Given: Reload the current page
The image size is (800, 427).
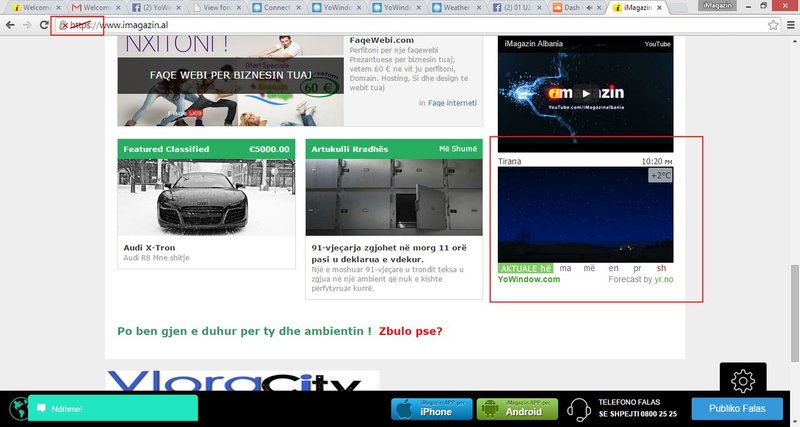Looking at the screenshot, I should [44, 25].
